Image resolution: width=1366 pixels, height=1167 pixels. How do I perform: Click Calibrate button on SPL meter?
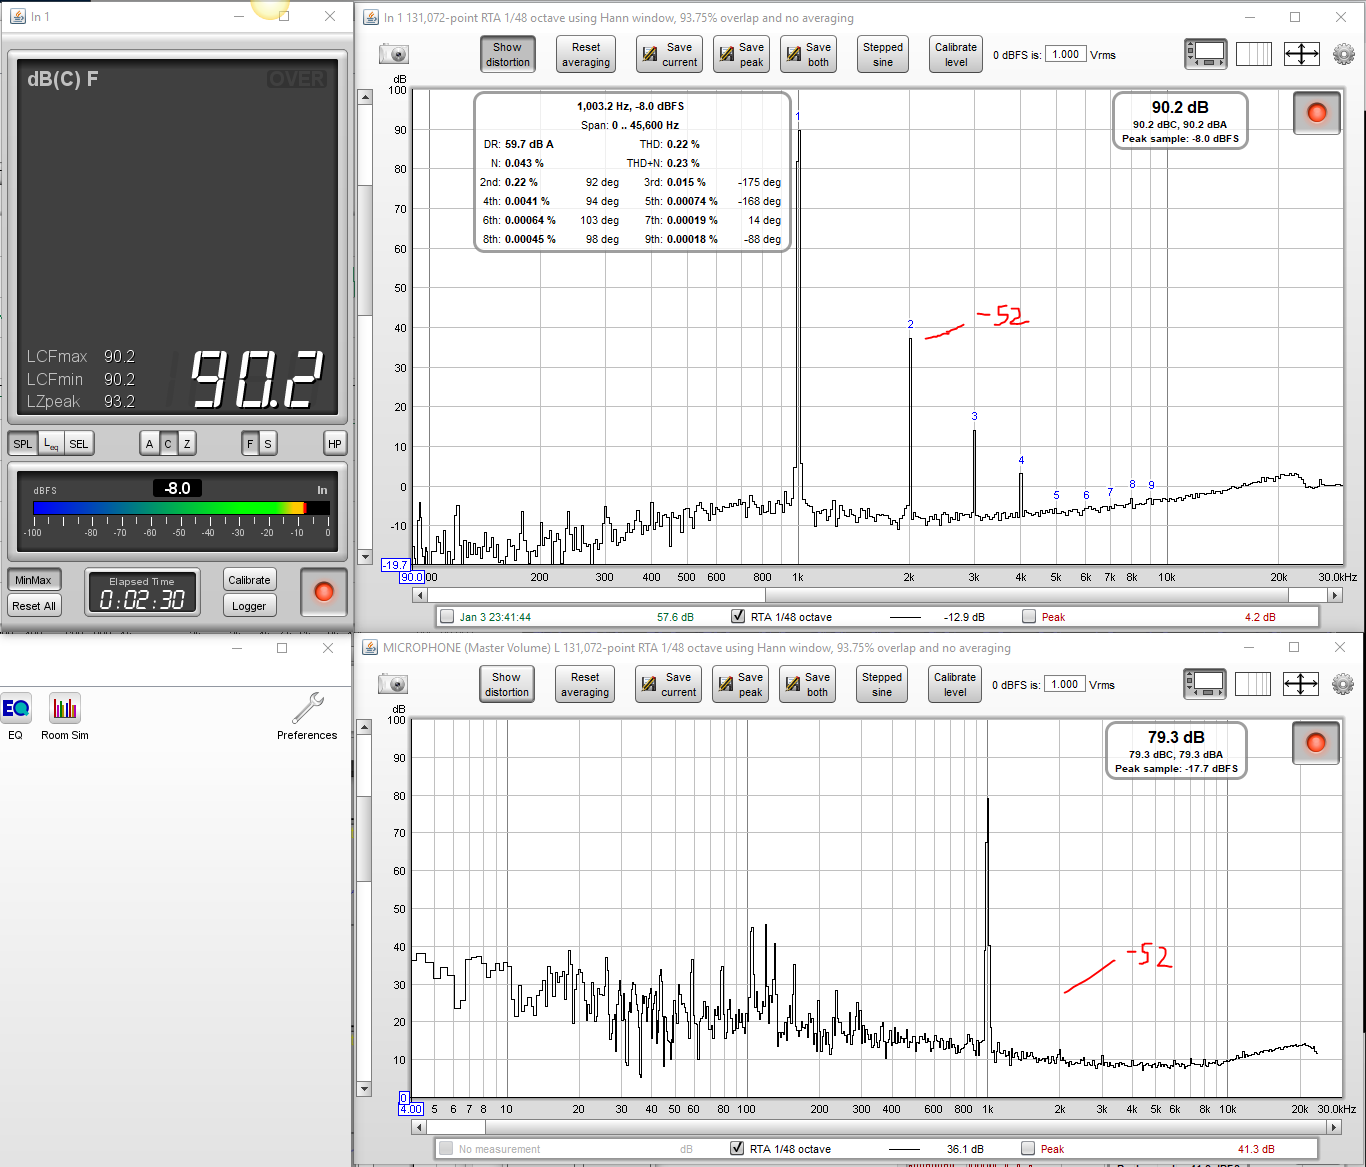(x=249, y=580)
